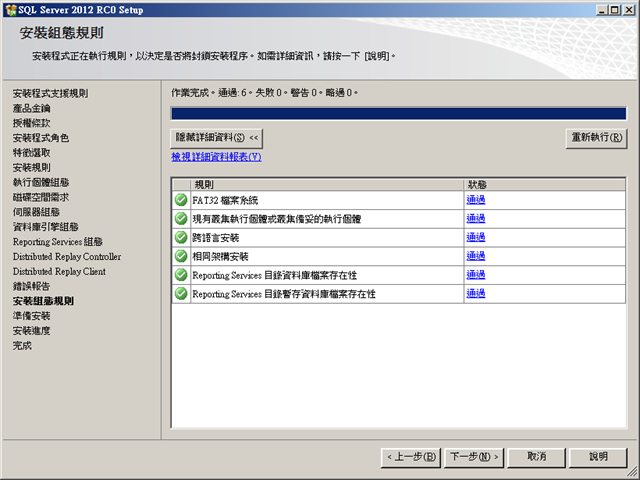Screen dimensions: 640x480
Task: Click check icon for Reporting Services 目錄暫存資料庫檔案存在性
Action: [181, 294]
